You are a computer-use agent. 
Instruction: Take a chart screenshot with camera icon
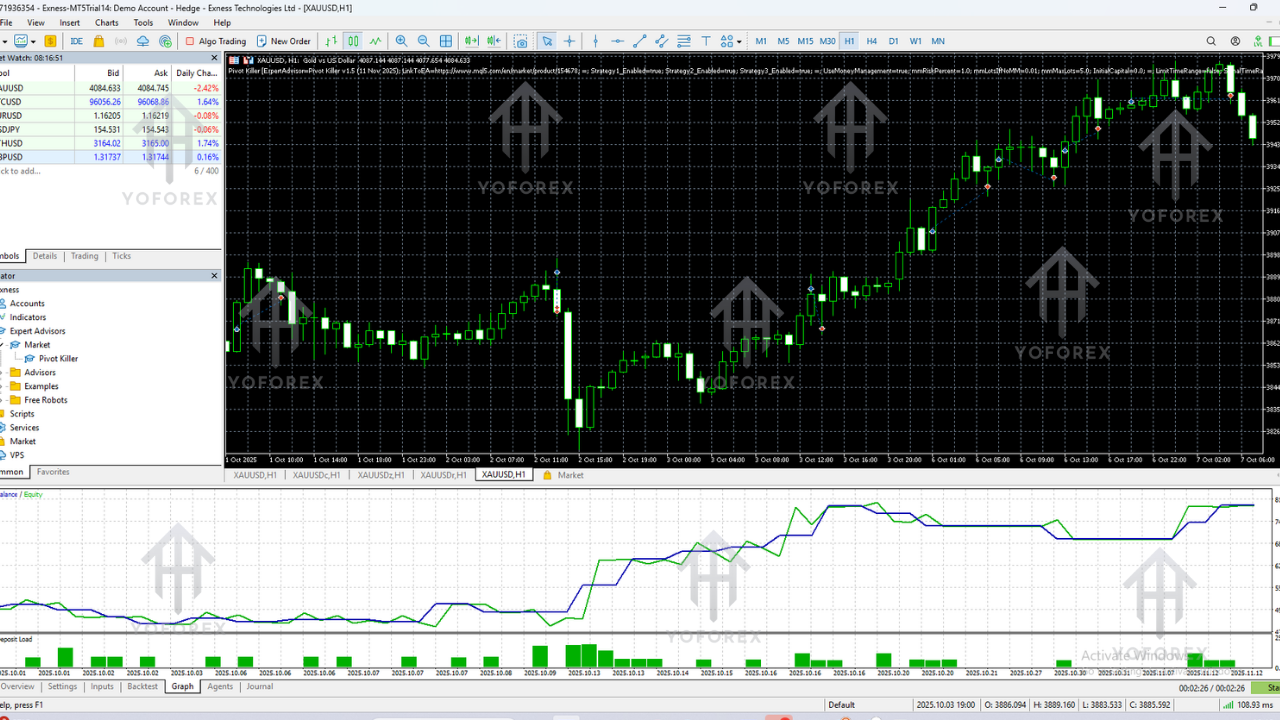click(x=521, y=41)
